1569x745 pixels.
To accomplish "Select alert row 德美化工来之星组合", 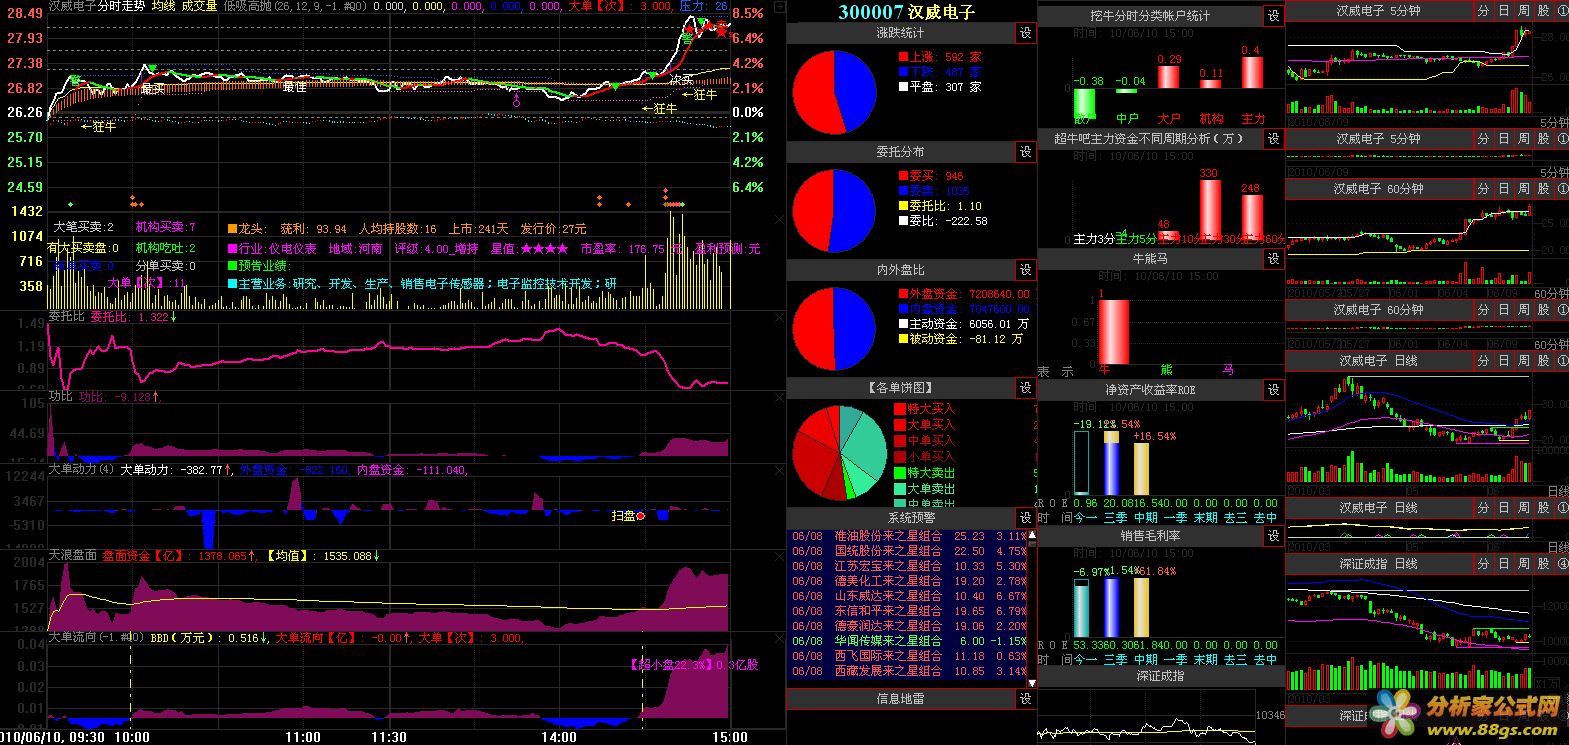I will [910, 581].
